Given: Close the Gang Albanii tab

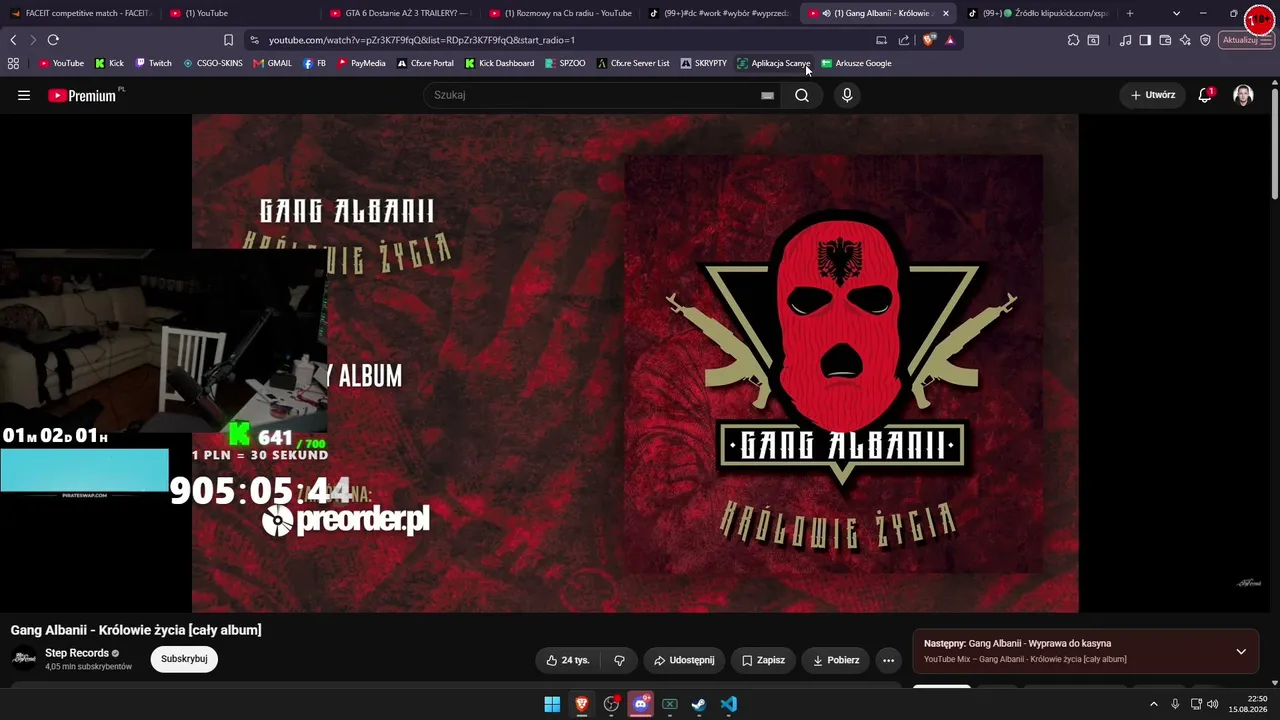Looking at the screenshot, I should [945, 13].
